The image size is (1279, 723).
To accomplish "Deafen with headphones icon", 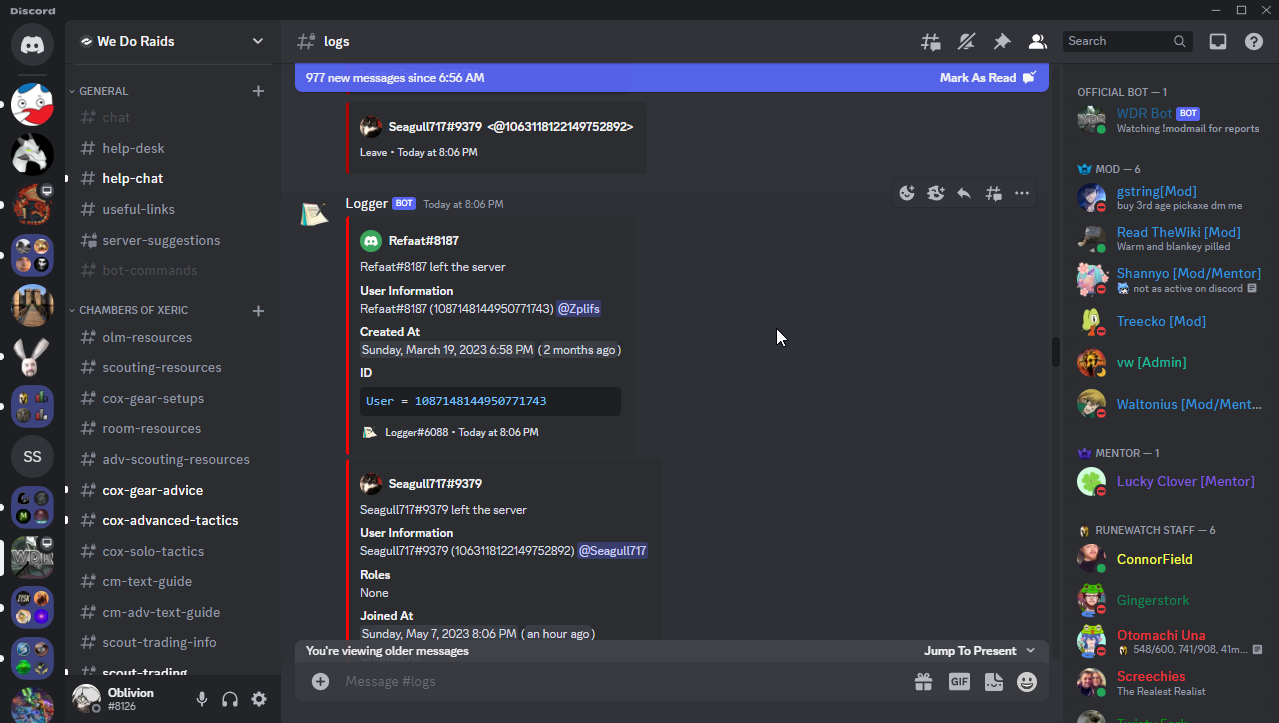I will [230, 699].
